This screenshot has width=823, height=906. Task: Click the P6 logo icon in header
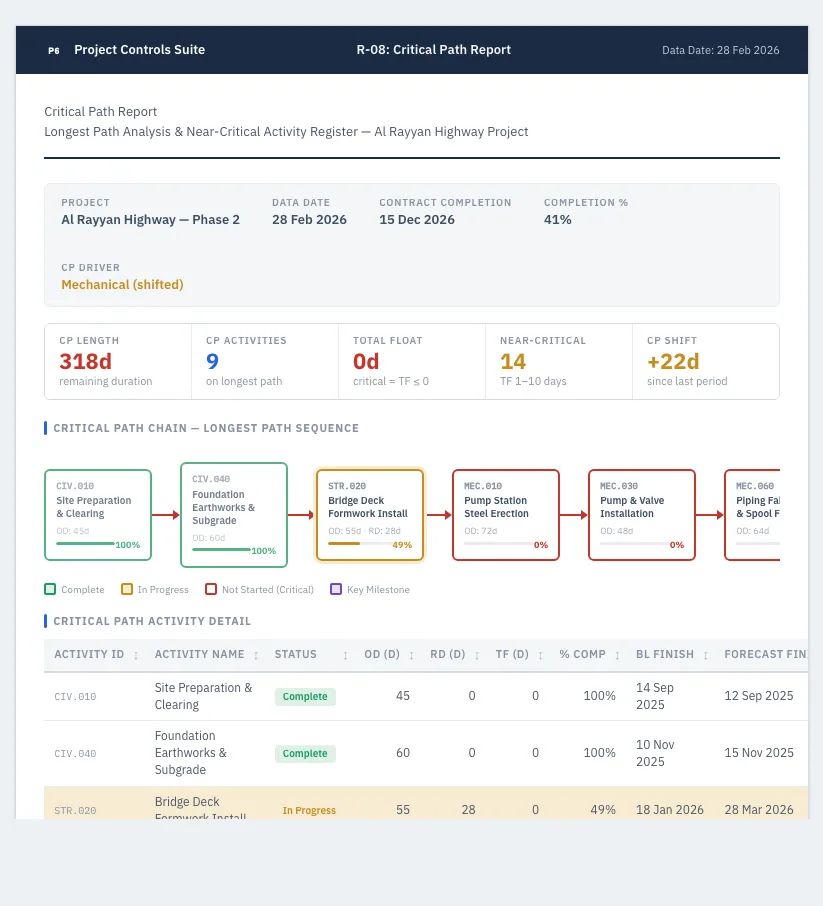(x=54, y=50)
